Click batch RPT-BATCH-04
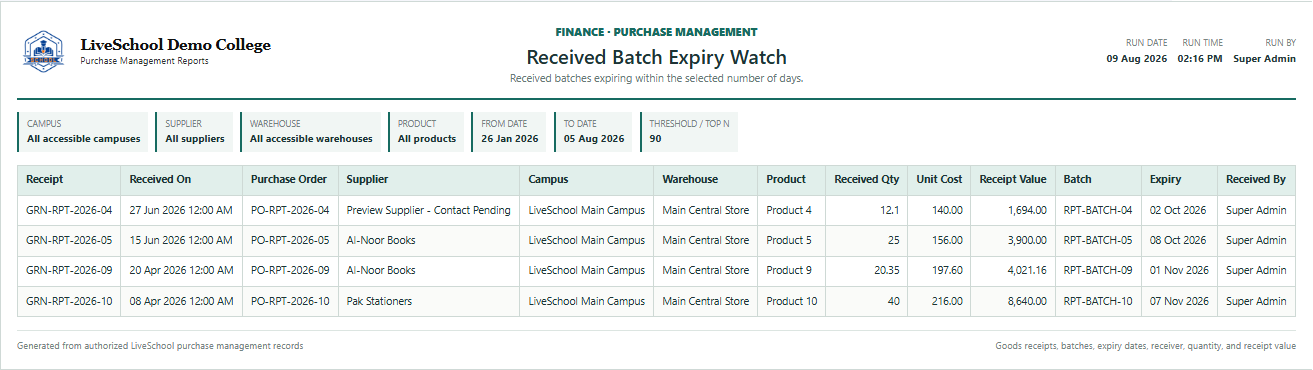 coord(1098,211)
